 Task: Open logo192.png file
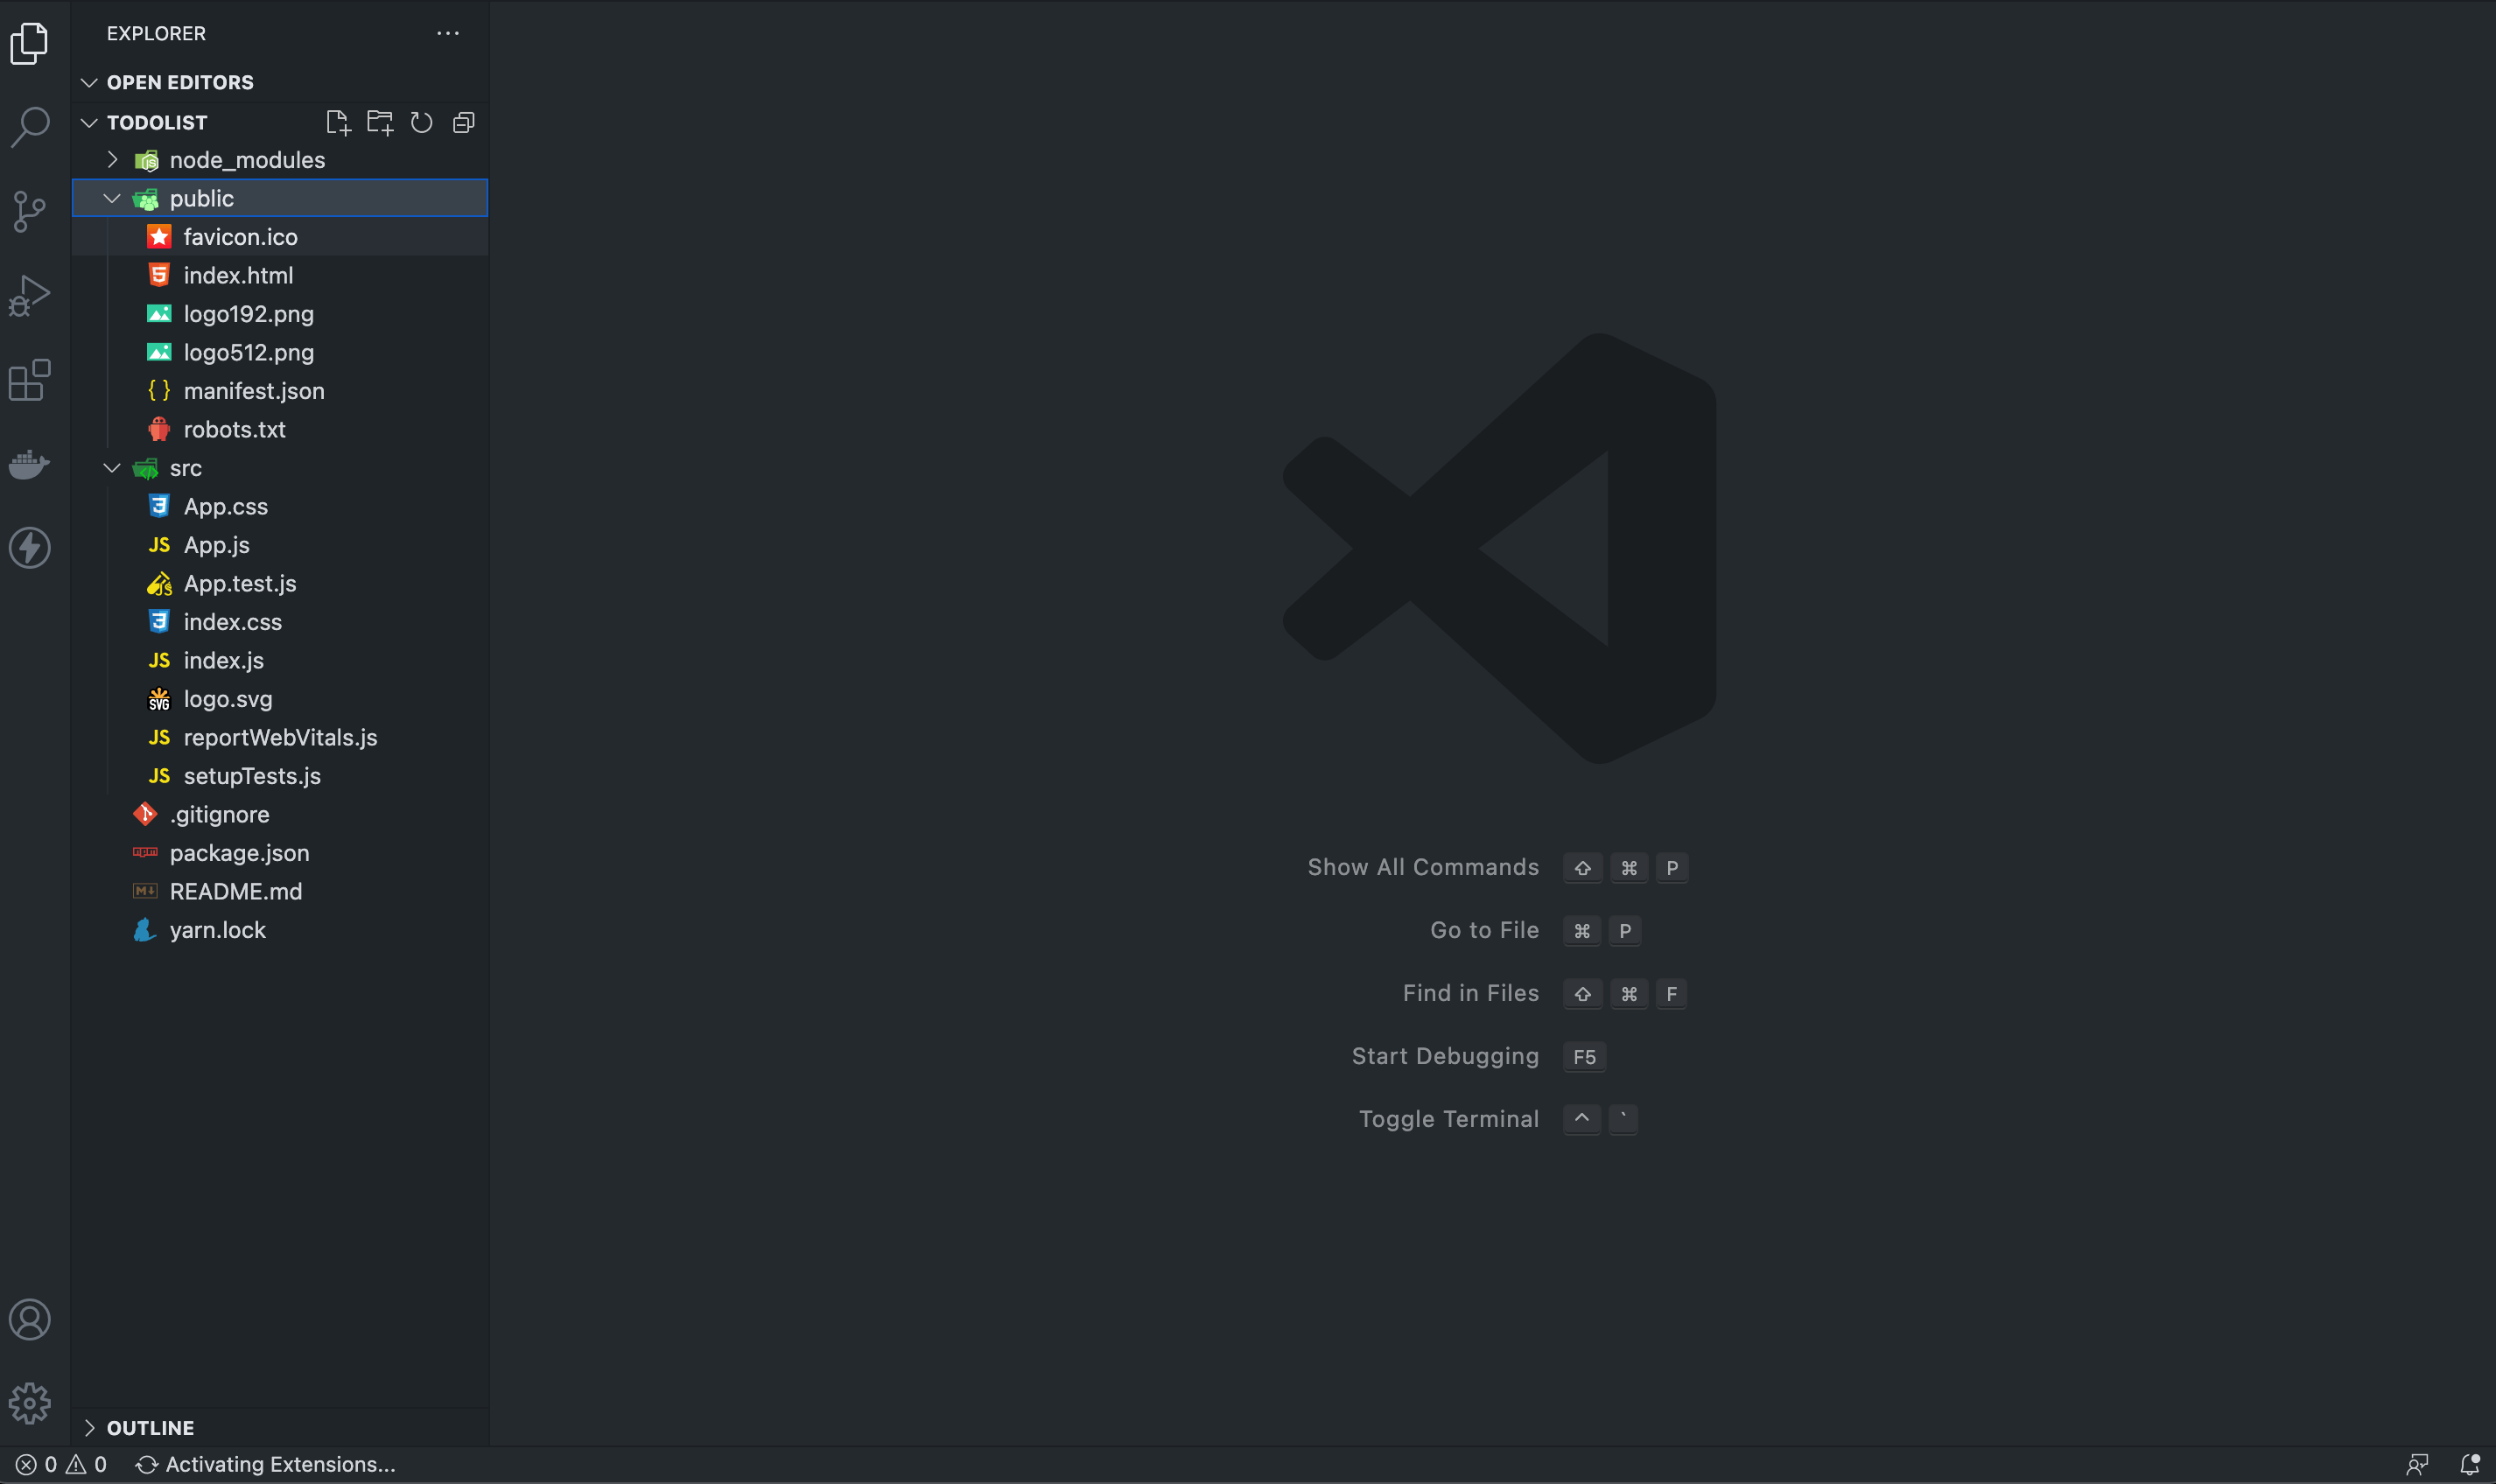click(x=280, y=314)
